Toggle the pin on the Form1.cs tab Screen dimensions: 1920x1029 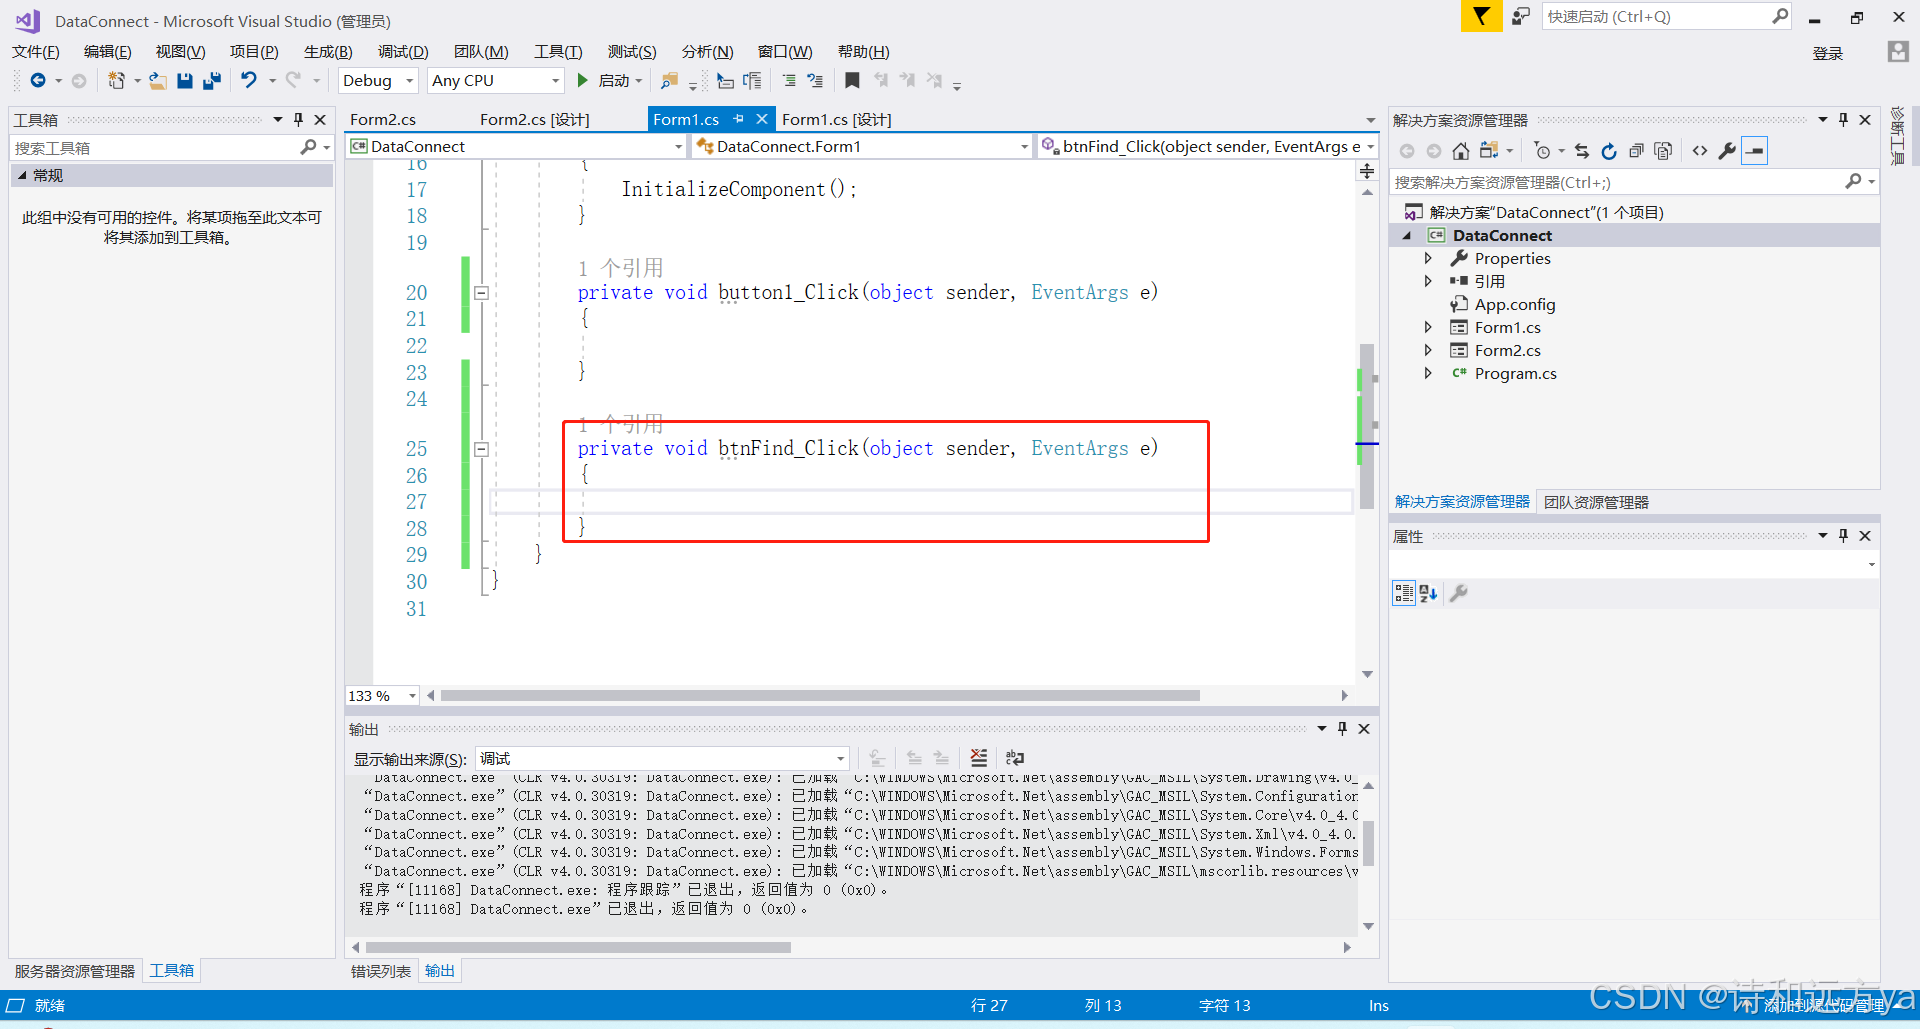(739, 119)
